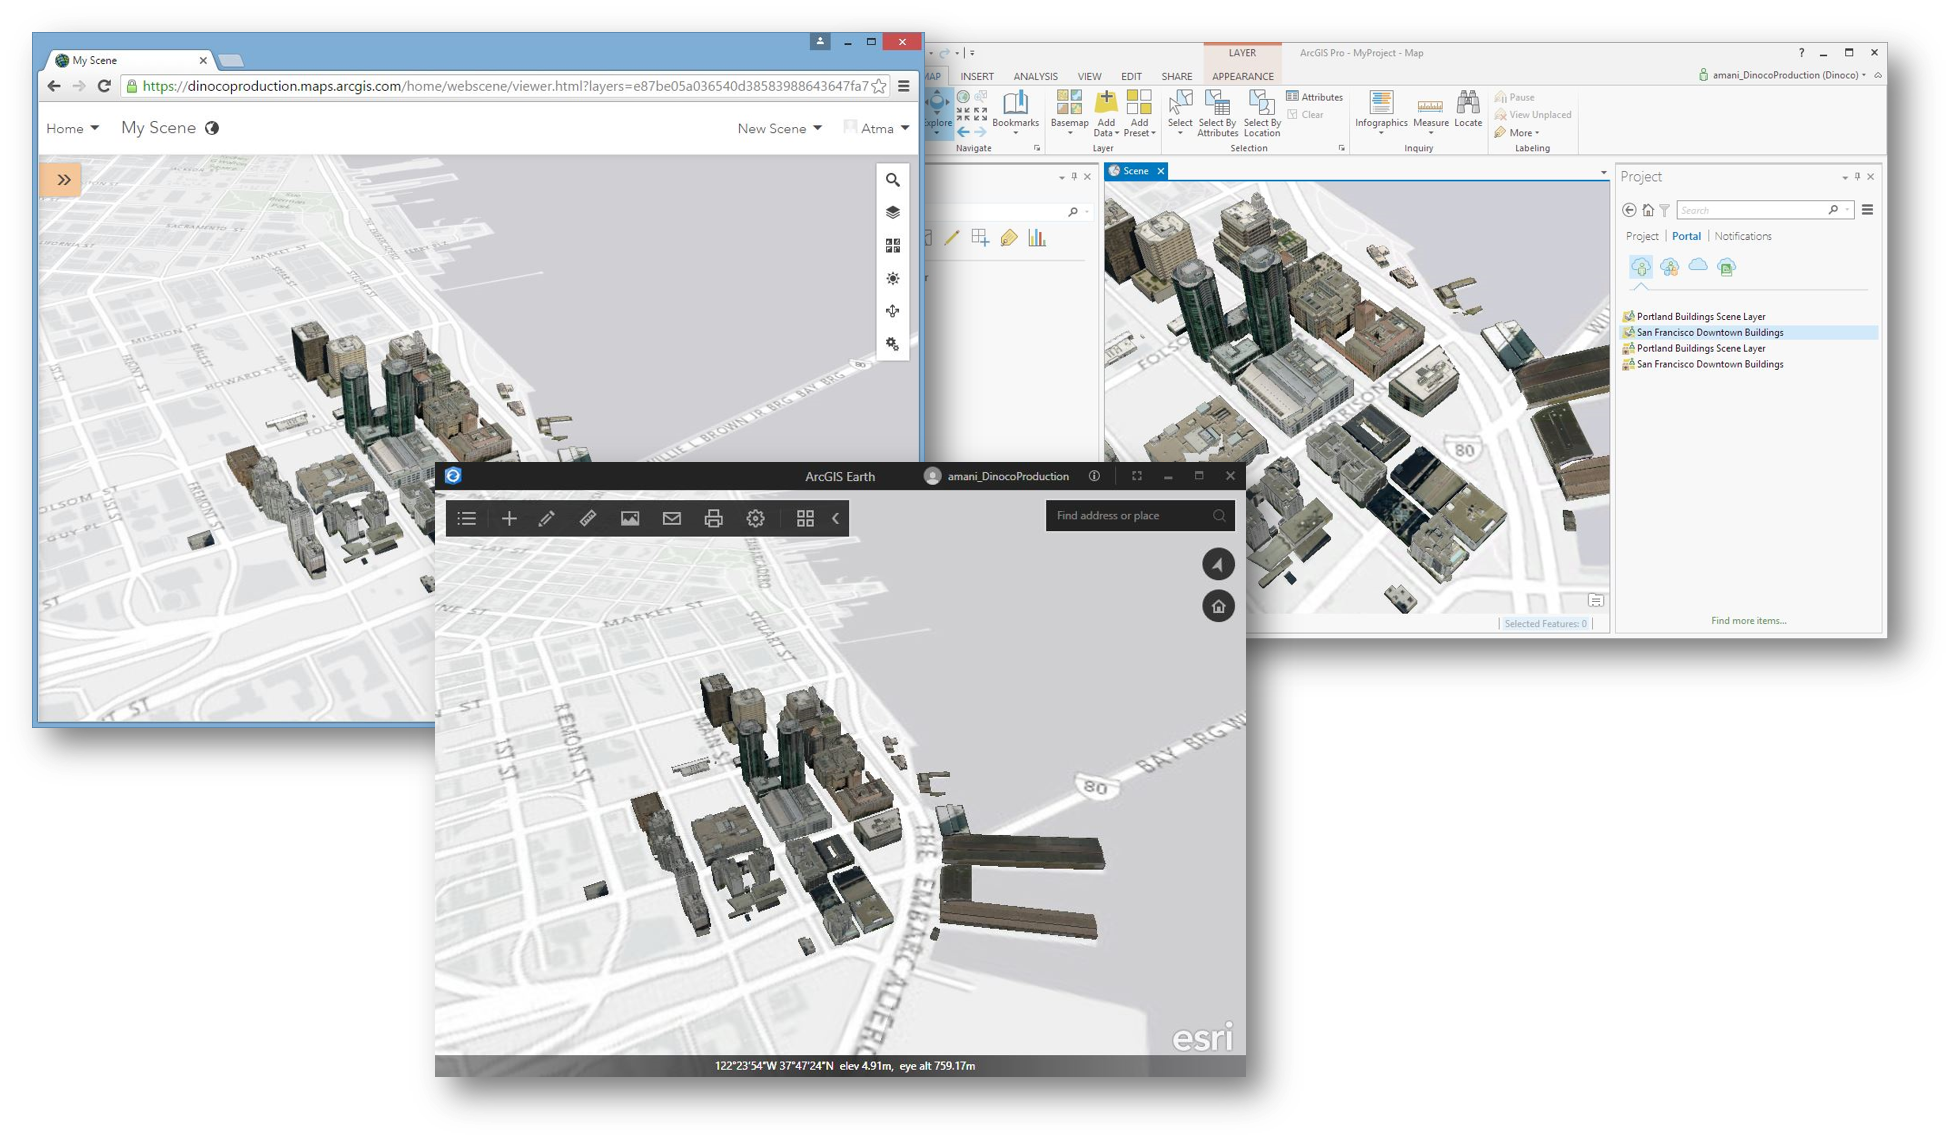The height and width of the screenshot is (1142, 1953).
Task: Click the My Content portal icon in Project pane
Action: (x=1640, y=267)
